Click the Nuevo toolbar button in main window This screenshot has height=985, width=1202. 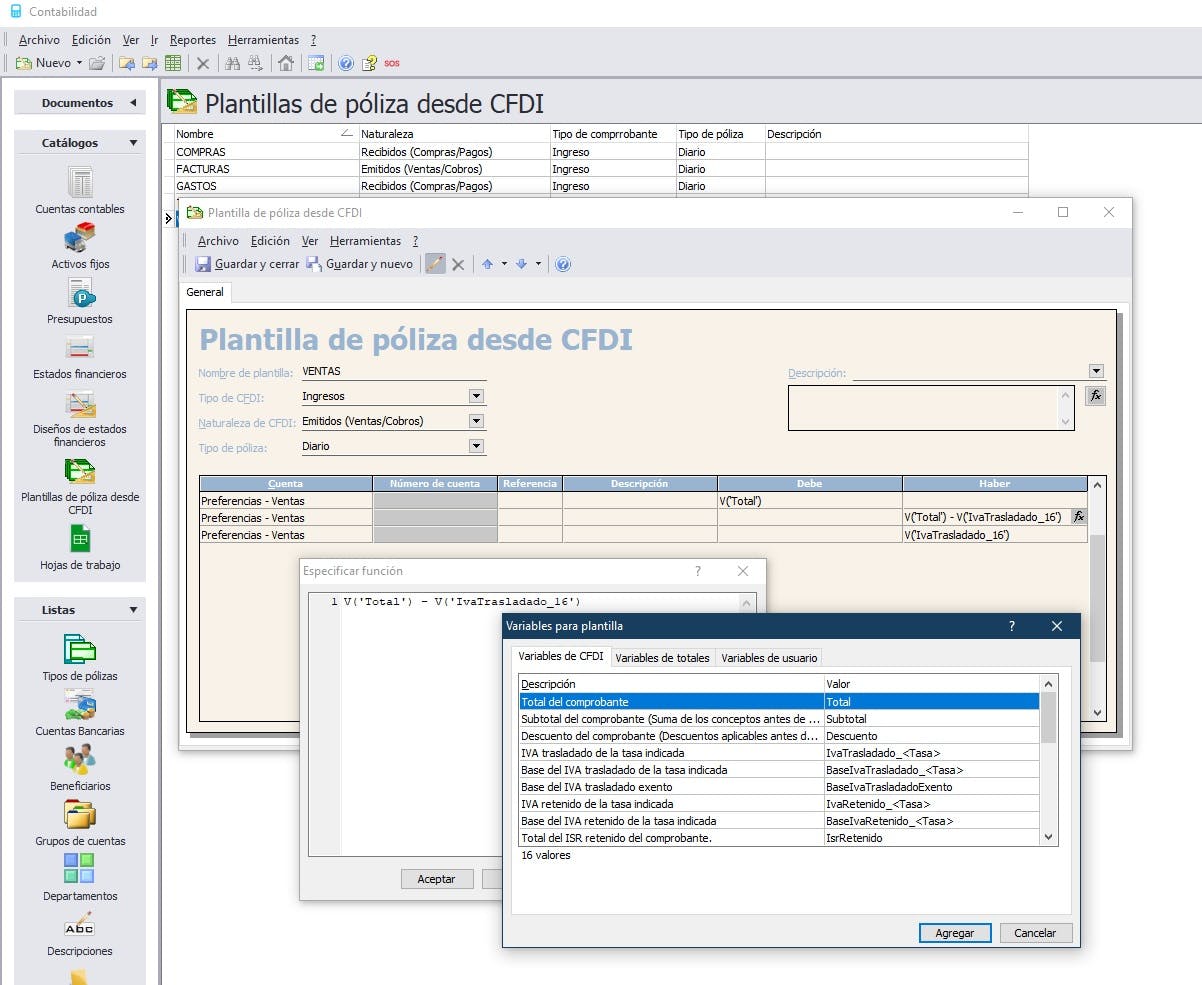pos(44,63)
